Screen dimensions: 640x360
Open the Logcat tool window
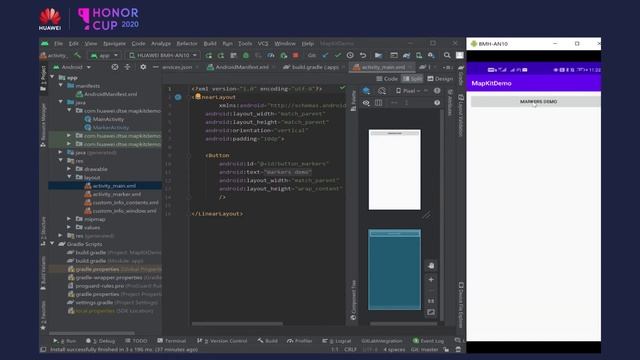pyautogui.click(x=337, y=340)
